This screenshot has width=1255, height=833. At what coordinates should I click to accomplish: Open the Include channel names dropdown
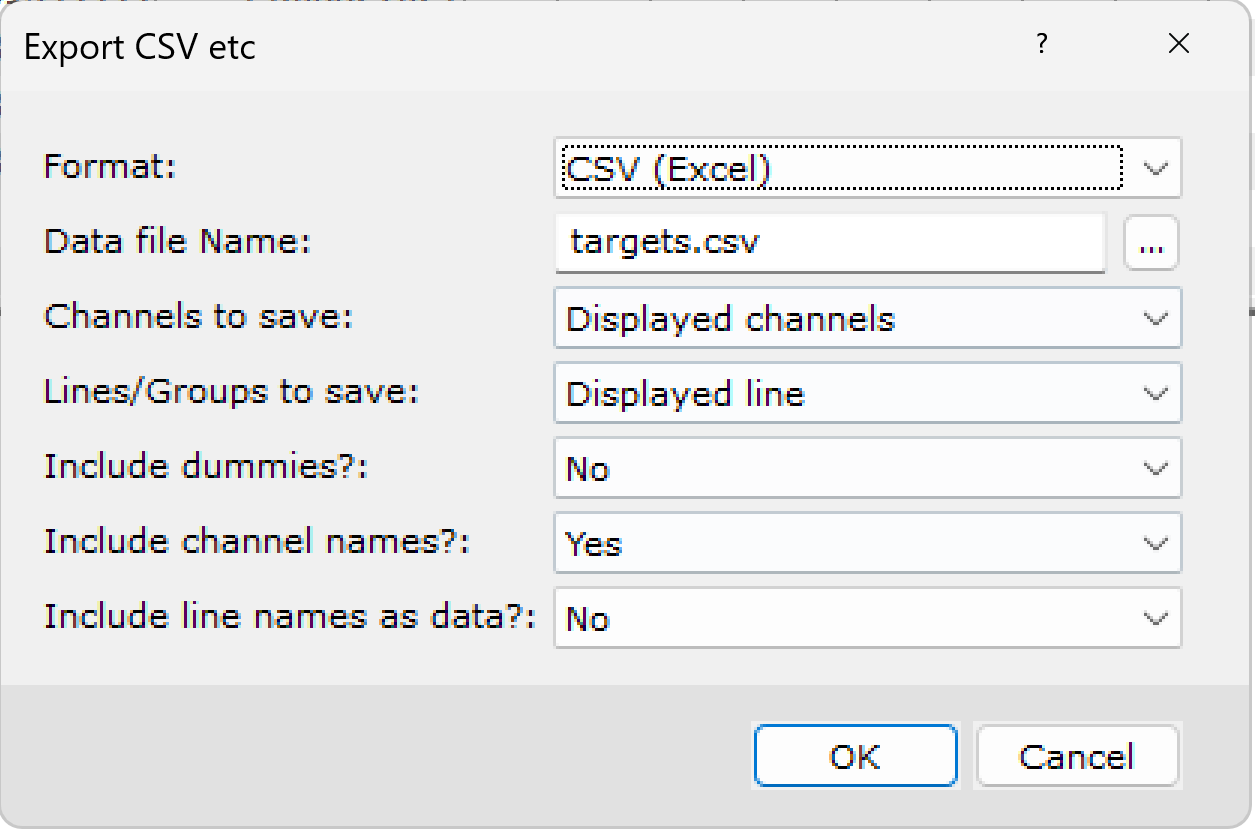867,543
